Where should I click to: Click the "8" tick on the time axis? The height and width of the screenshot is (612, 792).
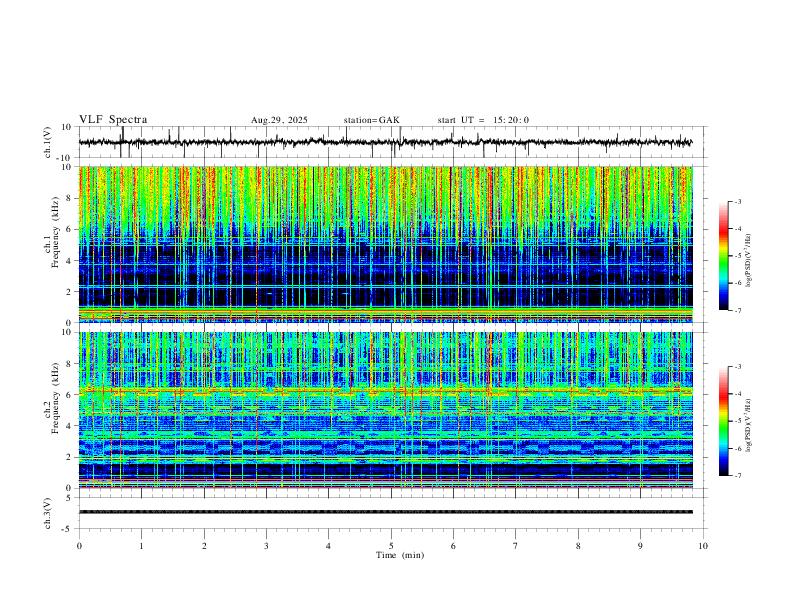pos(578,546)
